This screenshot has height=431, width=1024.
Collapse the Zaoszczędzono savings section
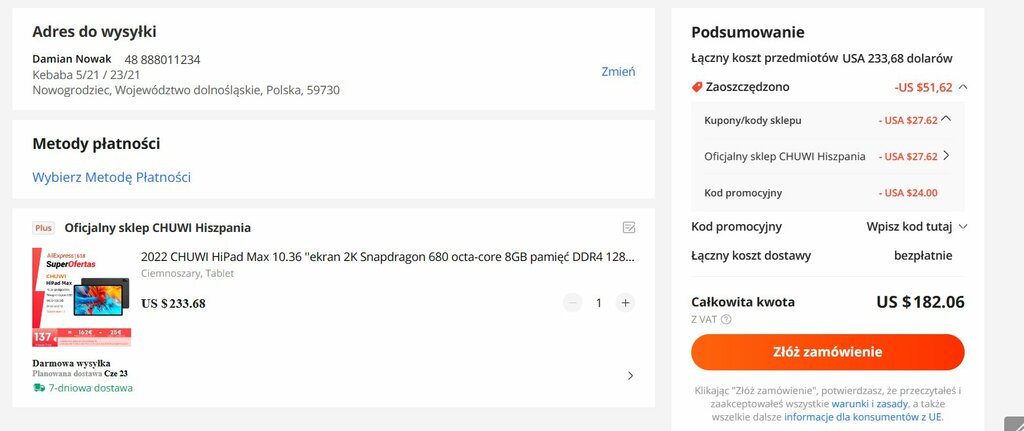(x=964, y=87)
